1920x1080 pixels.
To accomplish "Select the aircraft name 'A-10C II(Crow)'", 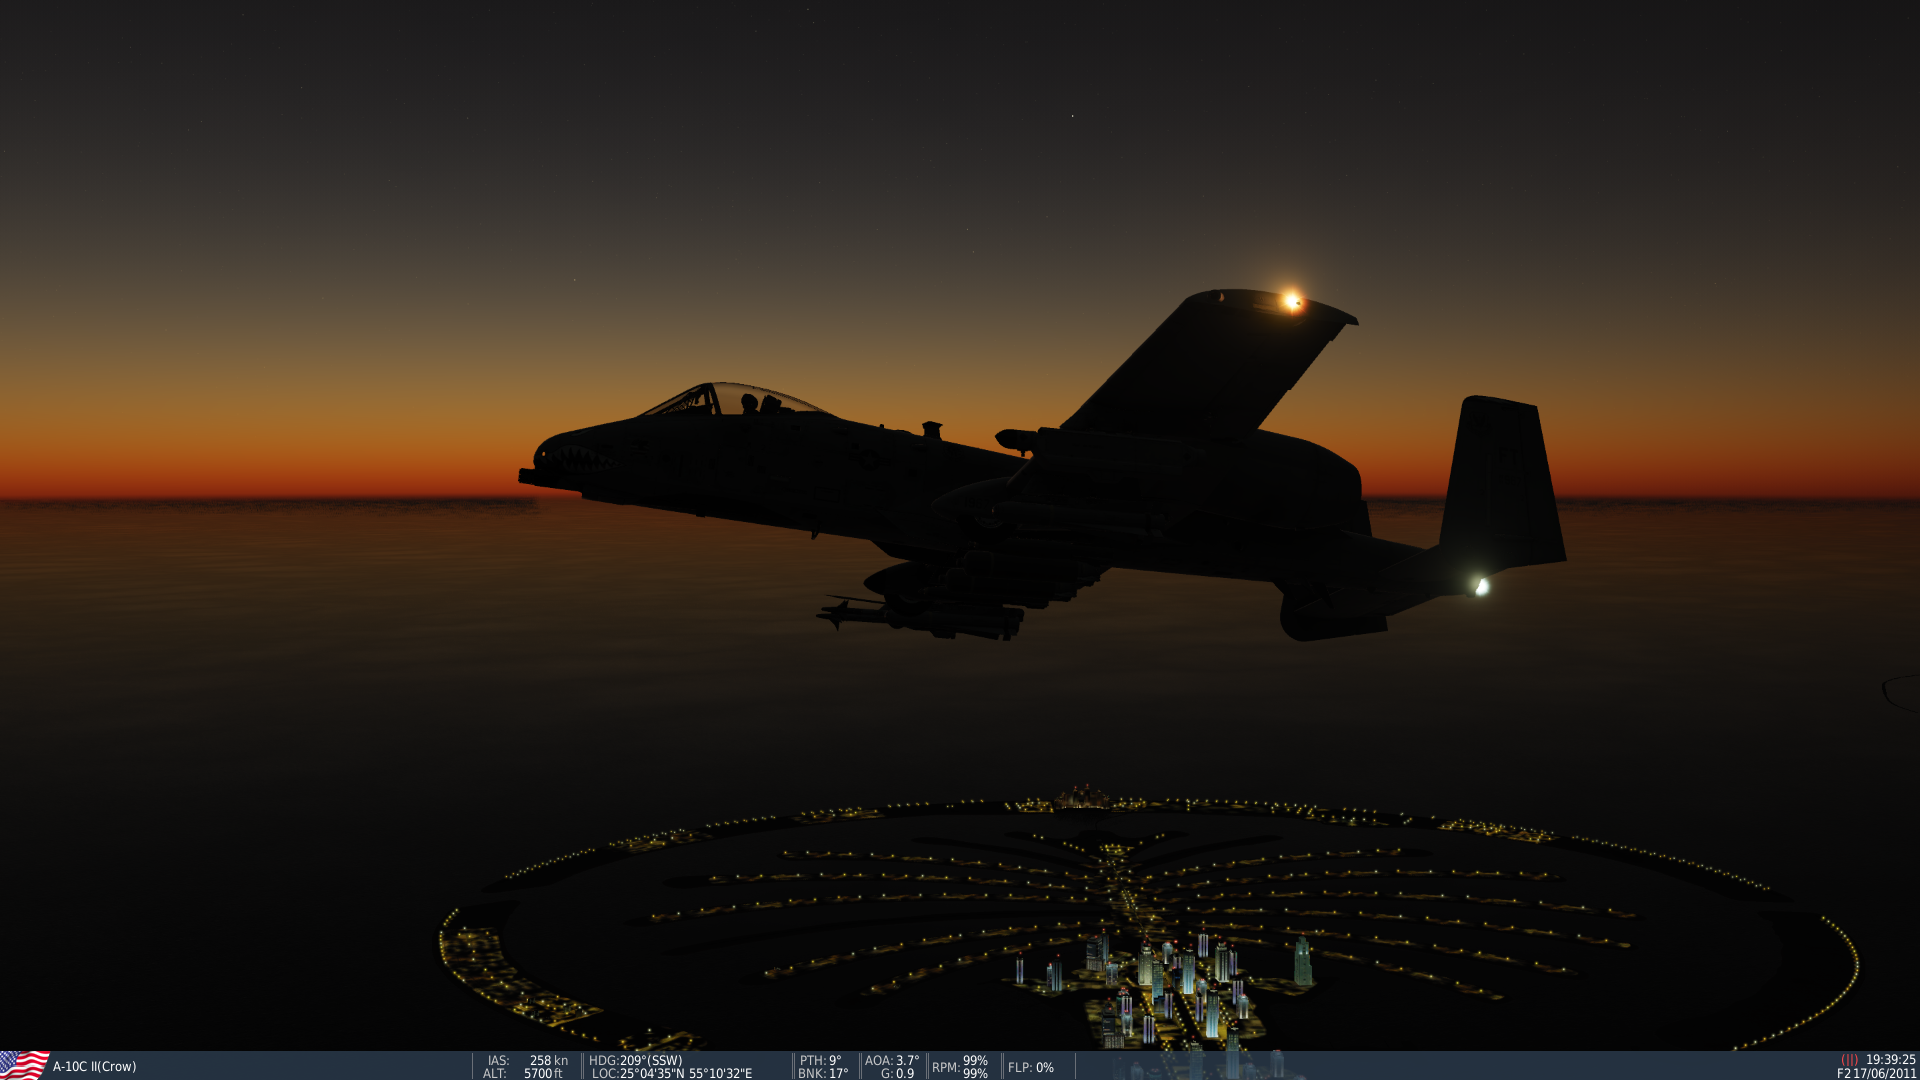I will [95, 1067].
